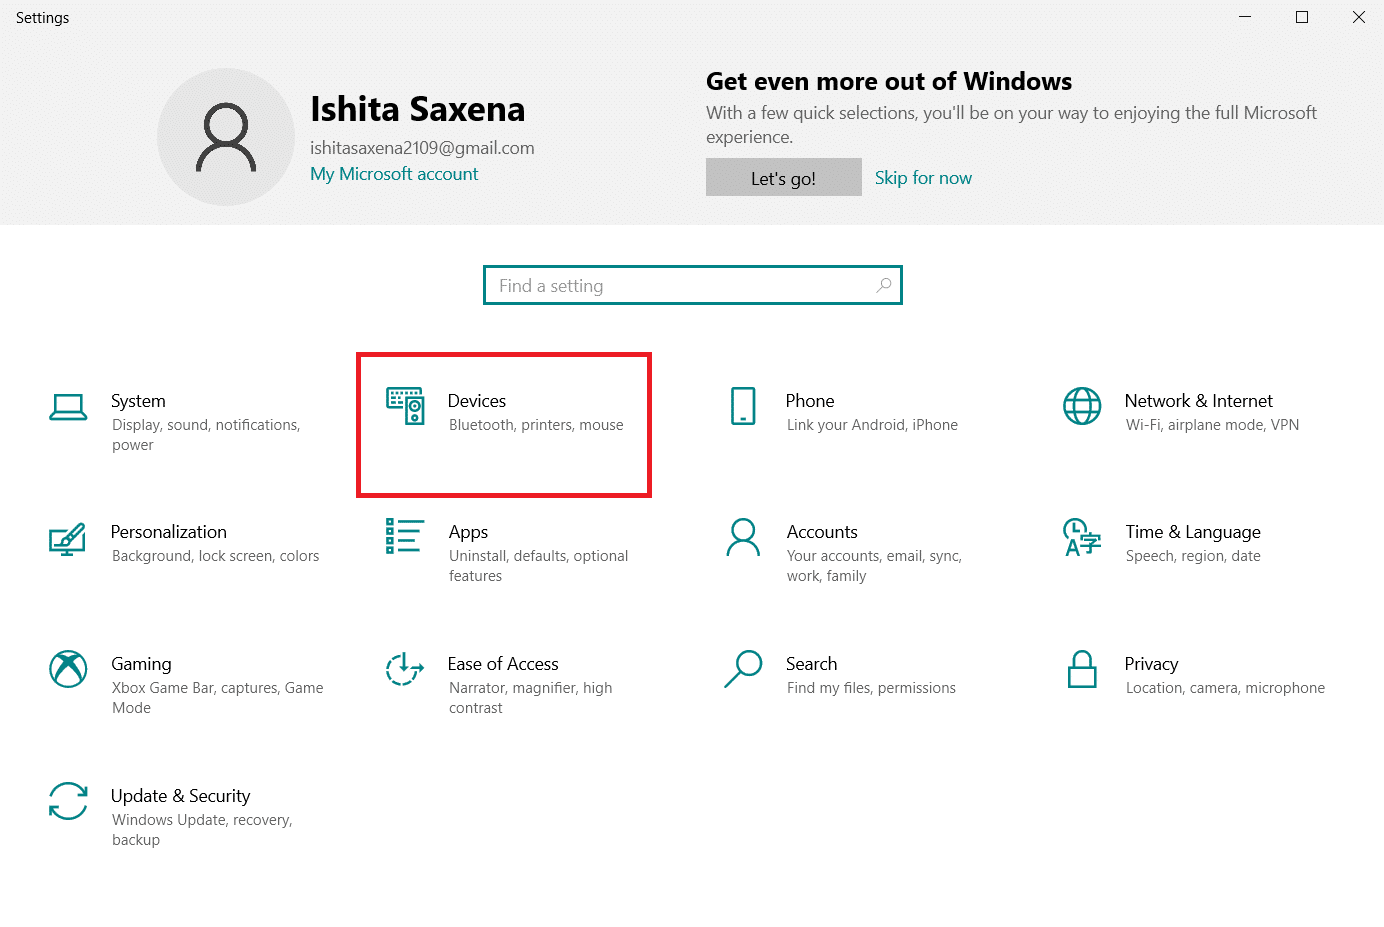Viewport: 1384px width, 927px height.
Task: Click 'Uninstall, defaults, optional features' description
Action: pyautogui.click(x=538, y=566)
